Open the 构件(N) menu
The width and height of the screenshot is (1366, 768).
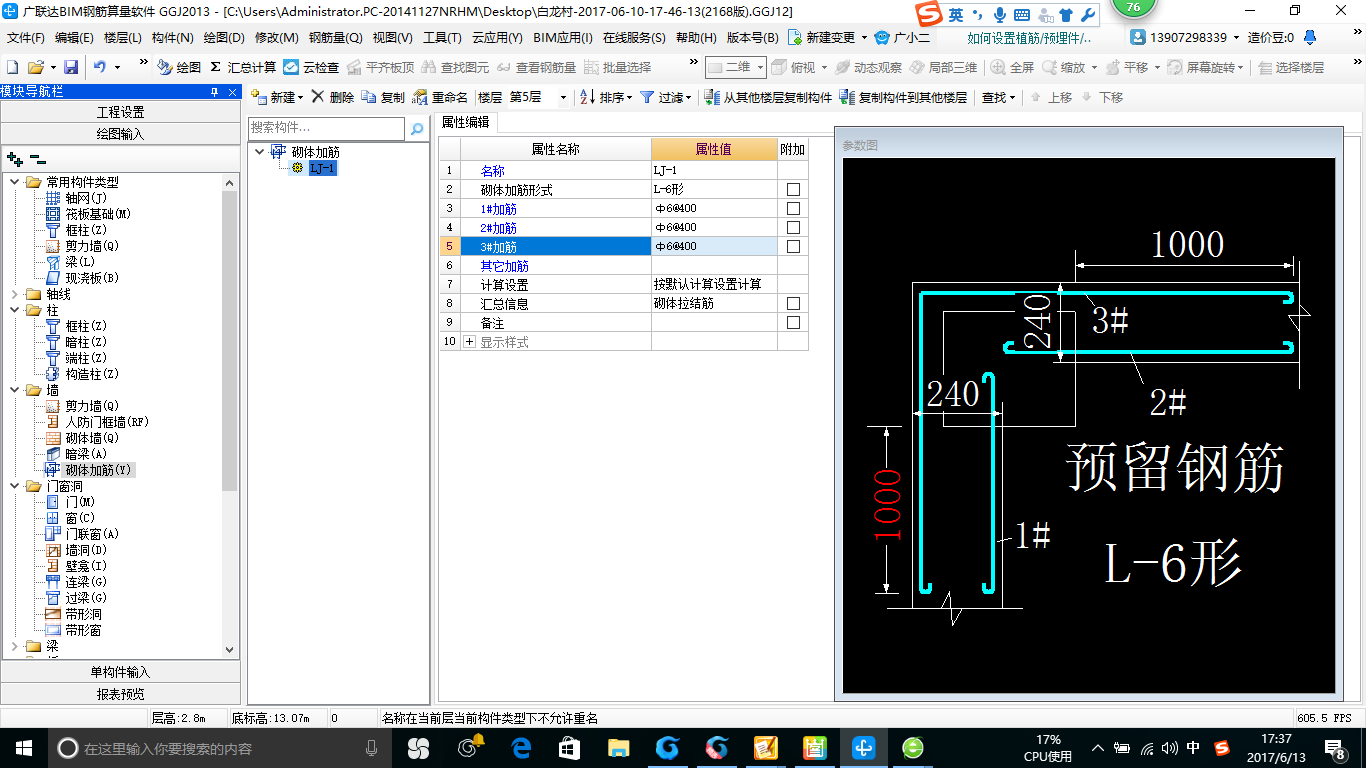click(172, 37)
